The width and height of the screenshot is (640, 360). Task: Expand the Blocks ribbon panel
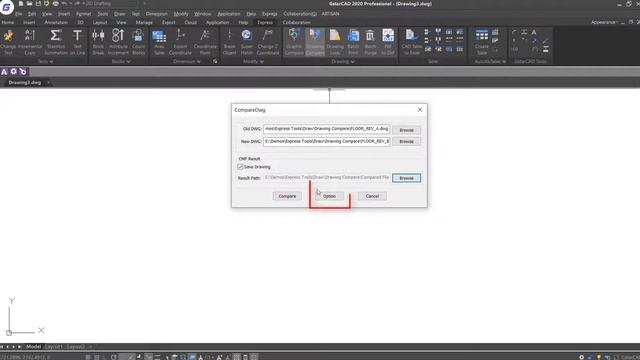click(x=121, y=62)
